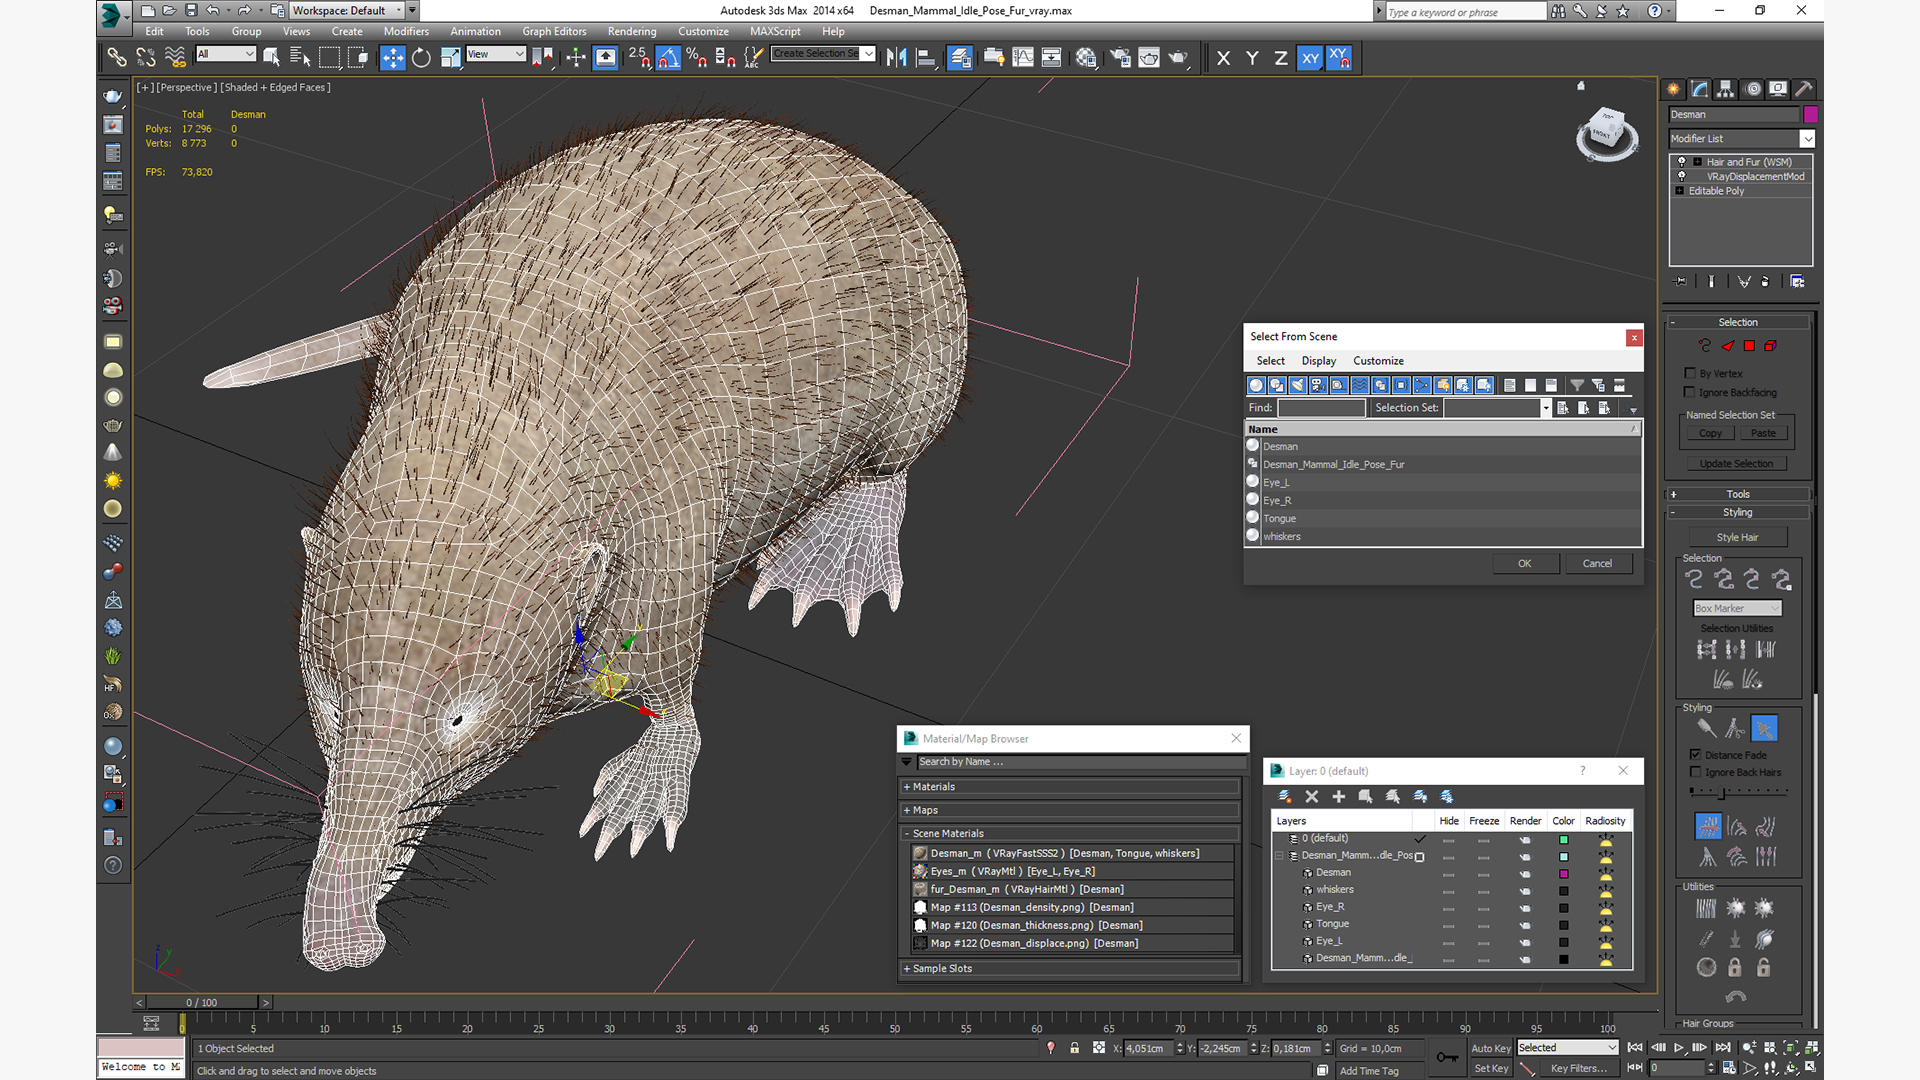Click Configure Modifier Sets icon

point(1797,282)
